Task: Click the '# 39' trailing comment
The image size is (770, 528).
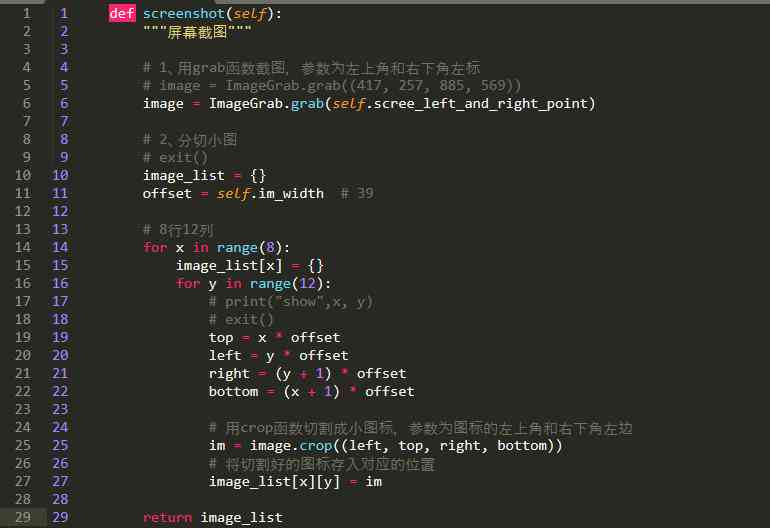Action: click(x=357, y=194)
